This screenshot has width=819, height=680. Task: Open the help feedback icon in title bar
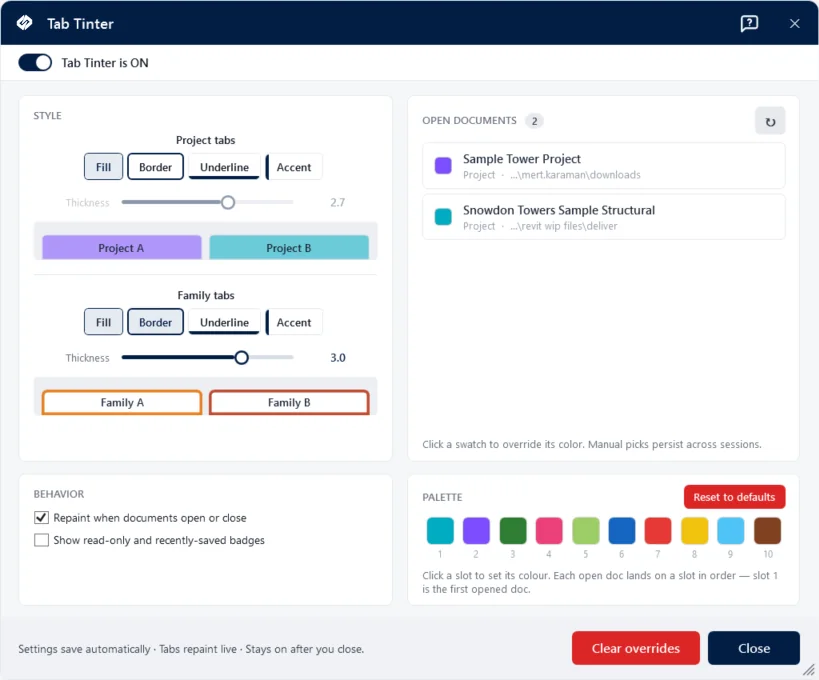[x=749, y=24]
